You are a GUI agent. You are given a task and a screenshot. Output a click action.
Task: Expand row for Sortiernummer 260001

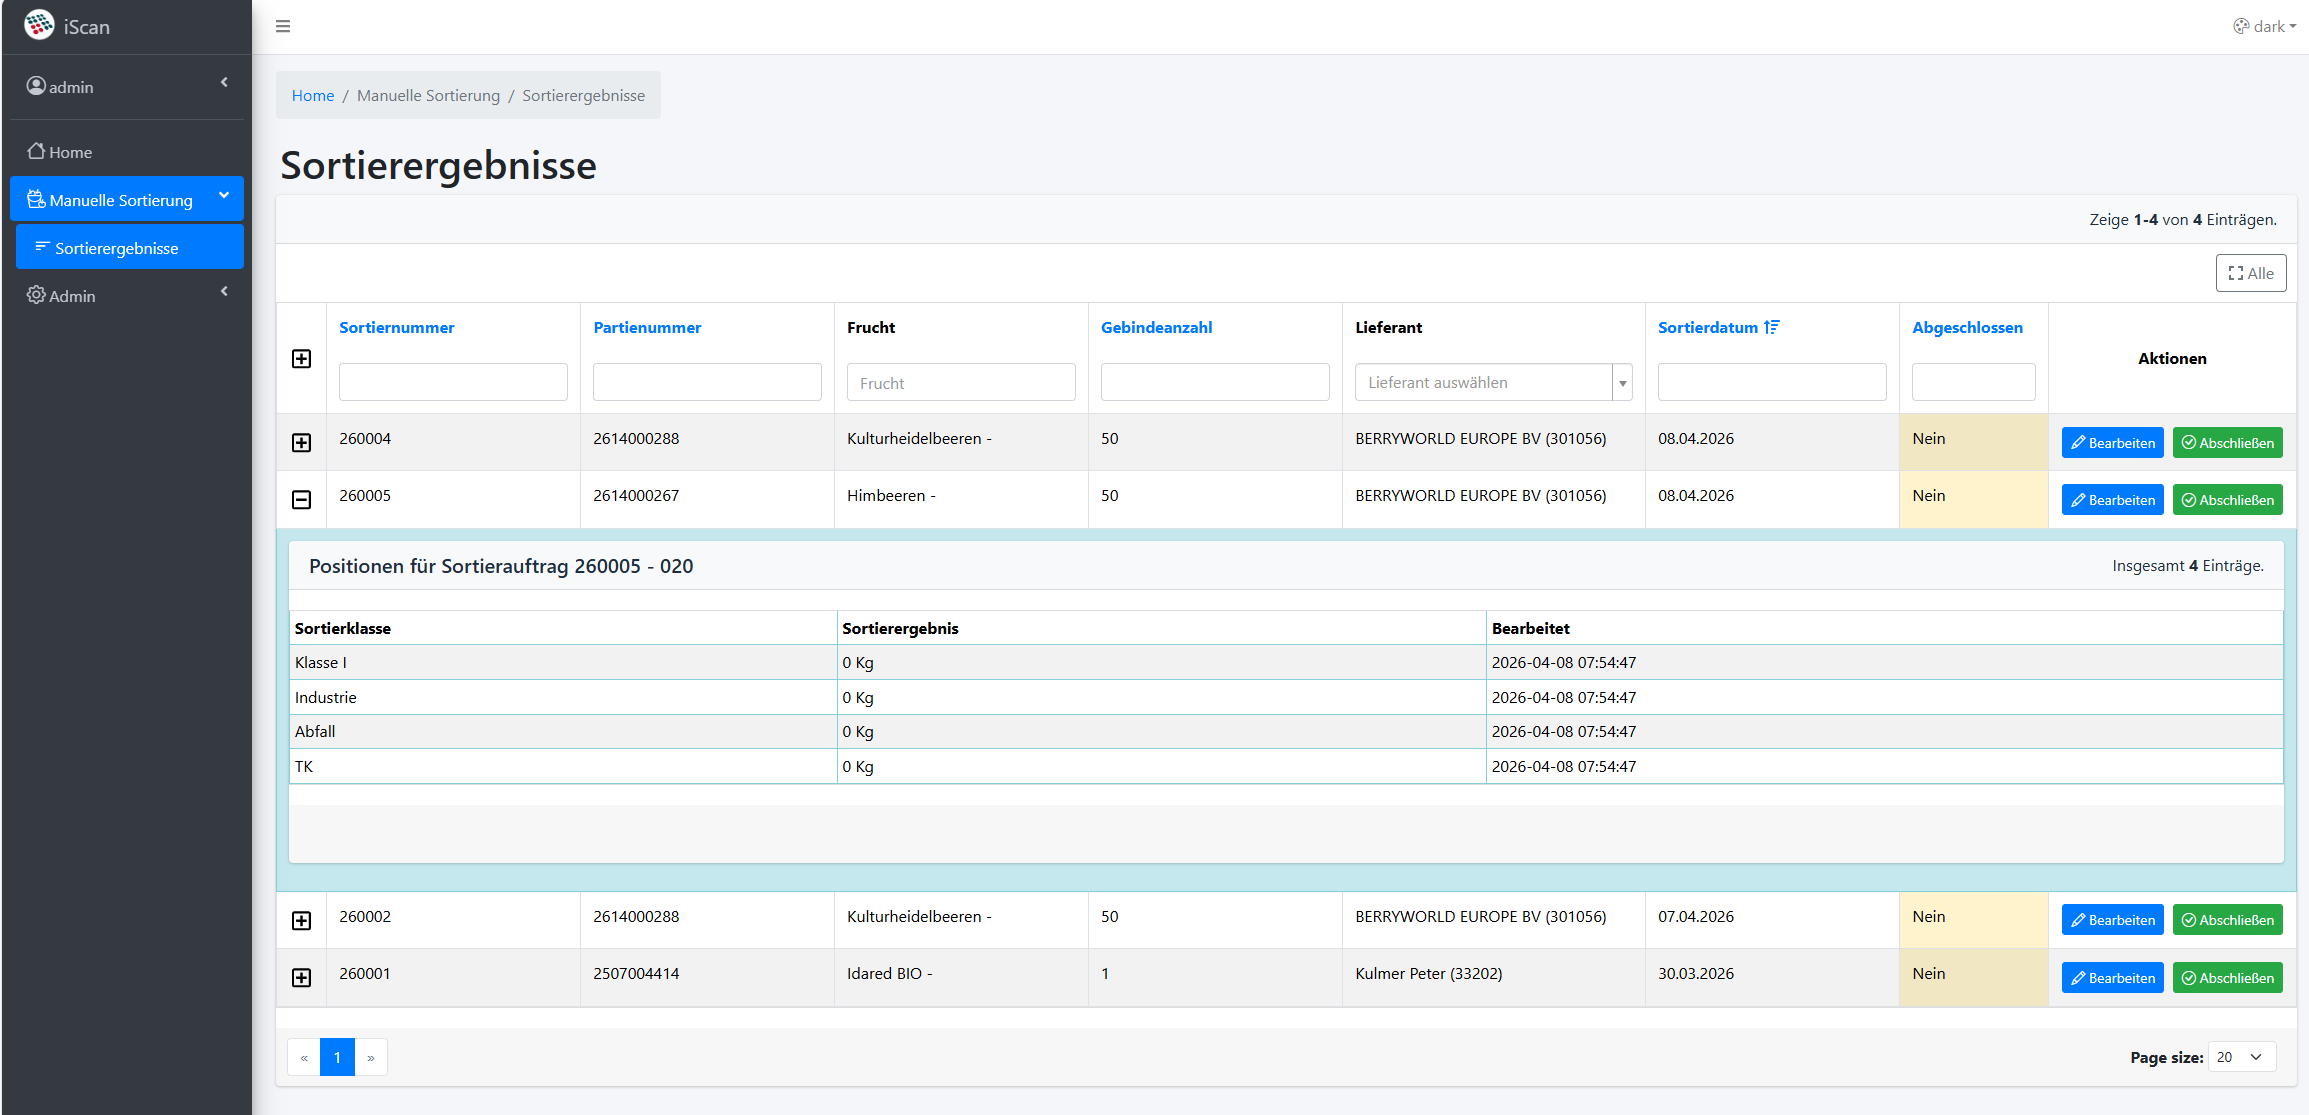click(x=301, y=977)
